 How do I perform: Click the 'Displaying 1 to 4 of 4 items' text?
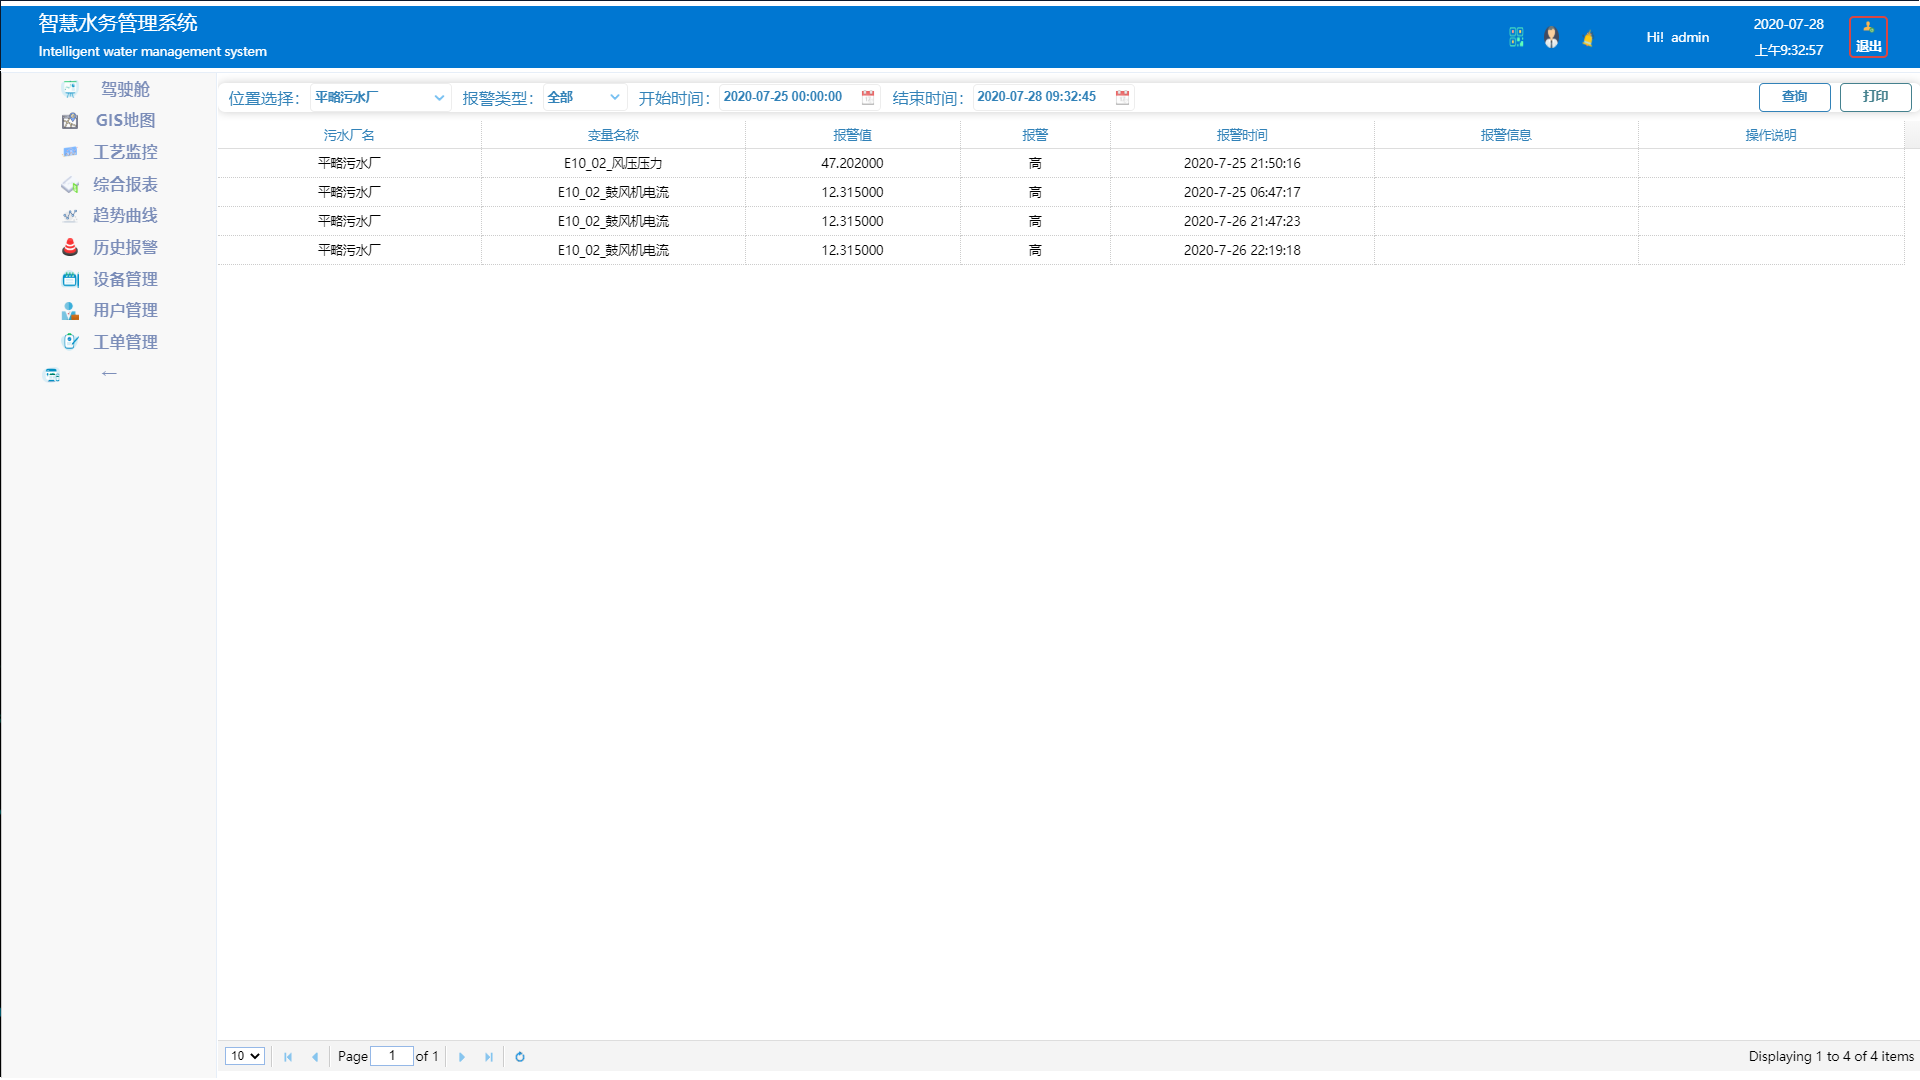1831,1056
